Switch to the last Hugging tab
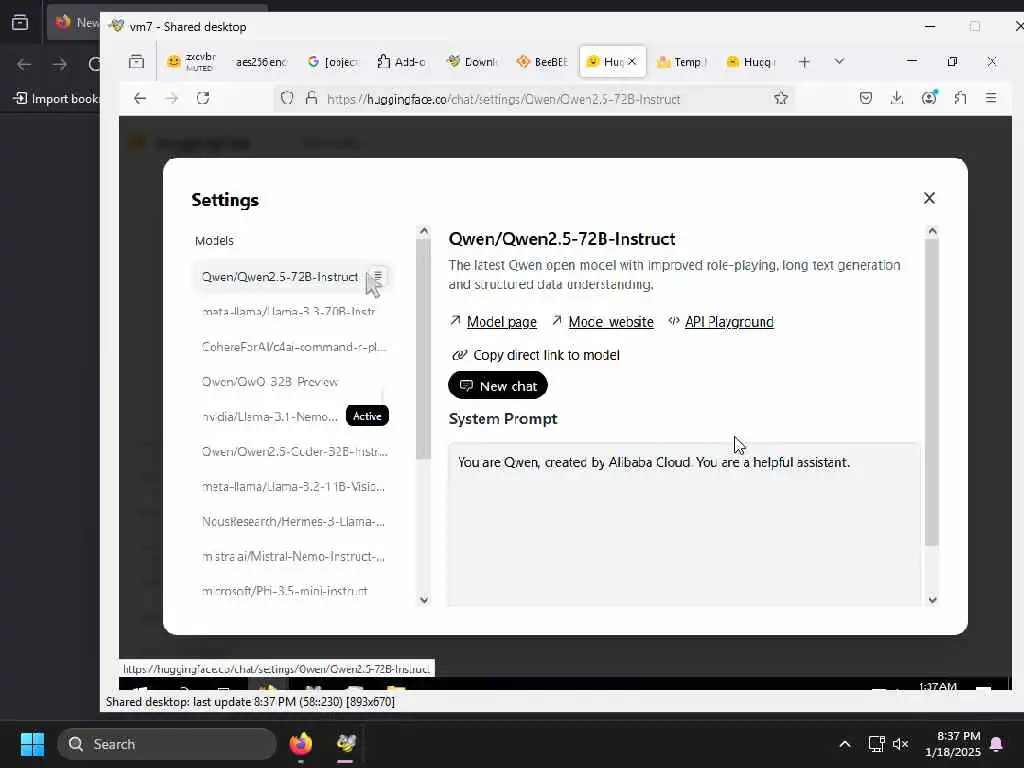The height and width of the screenshot is (768, 1024). [751, 62]
